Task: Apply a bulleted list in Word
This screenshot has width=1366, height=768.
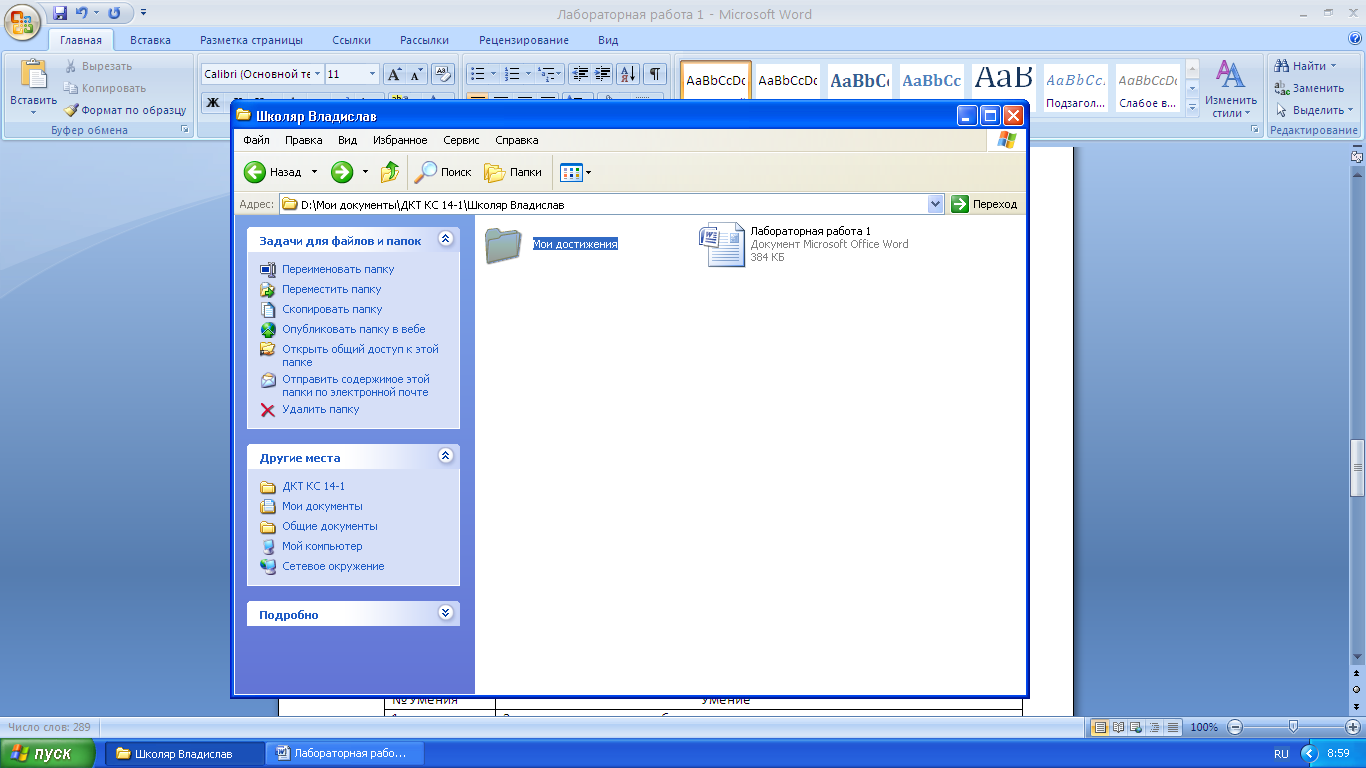Action: point(478,74)
